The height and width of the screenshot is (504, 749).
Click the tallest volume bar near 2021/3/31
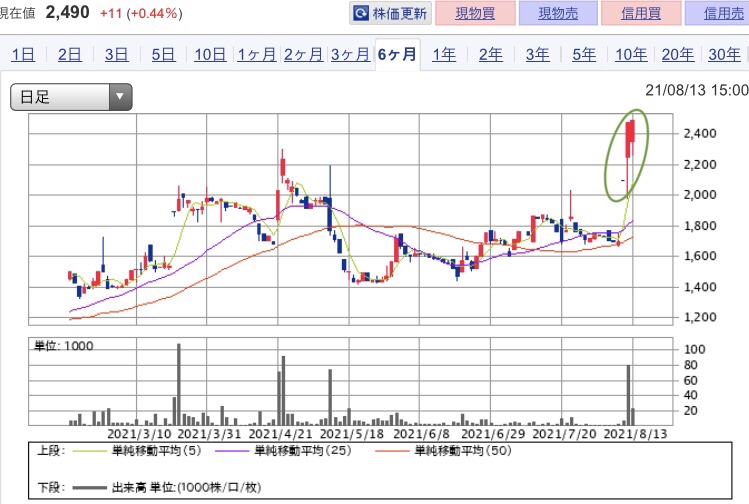(x=179, y=384)
